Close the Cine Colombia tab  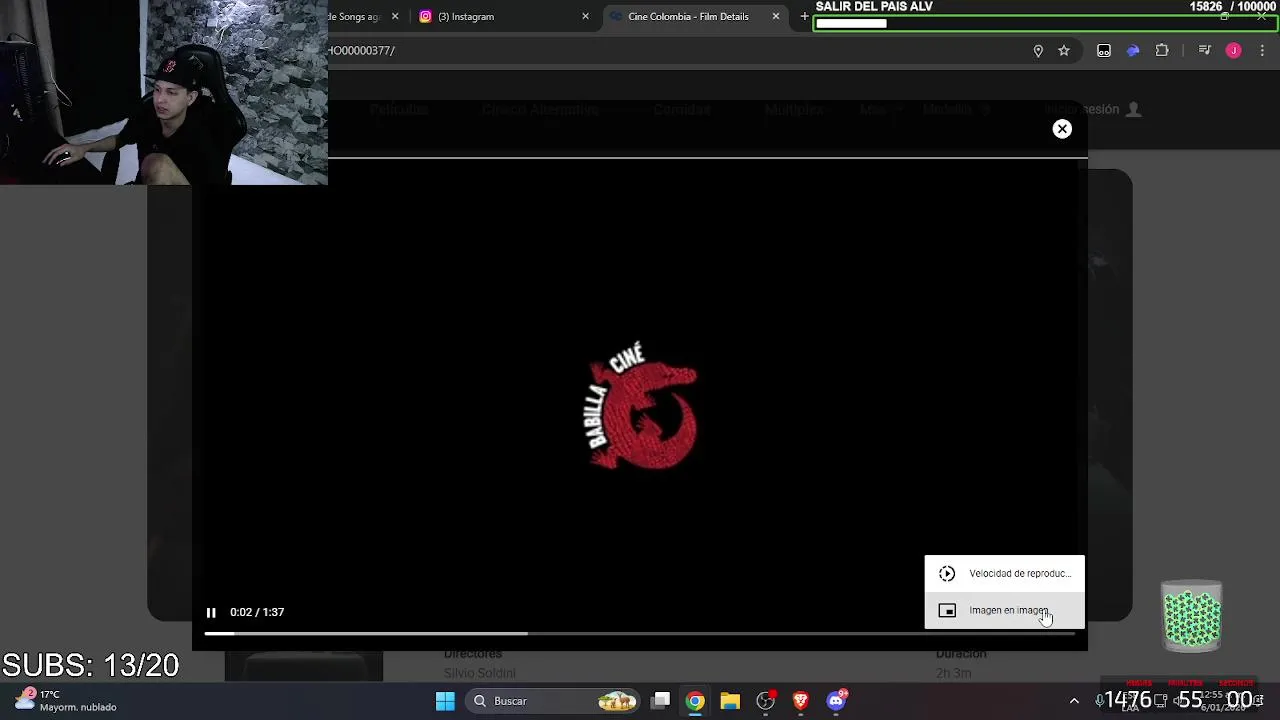pos(775,16)
